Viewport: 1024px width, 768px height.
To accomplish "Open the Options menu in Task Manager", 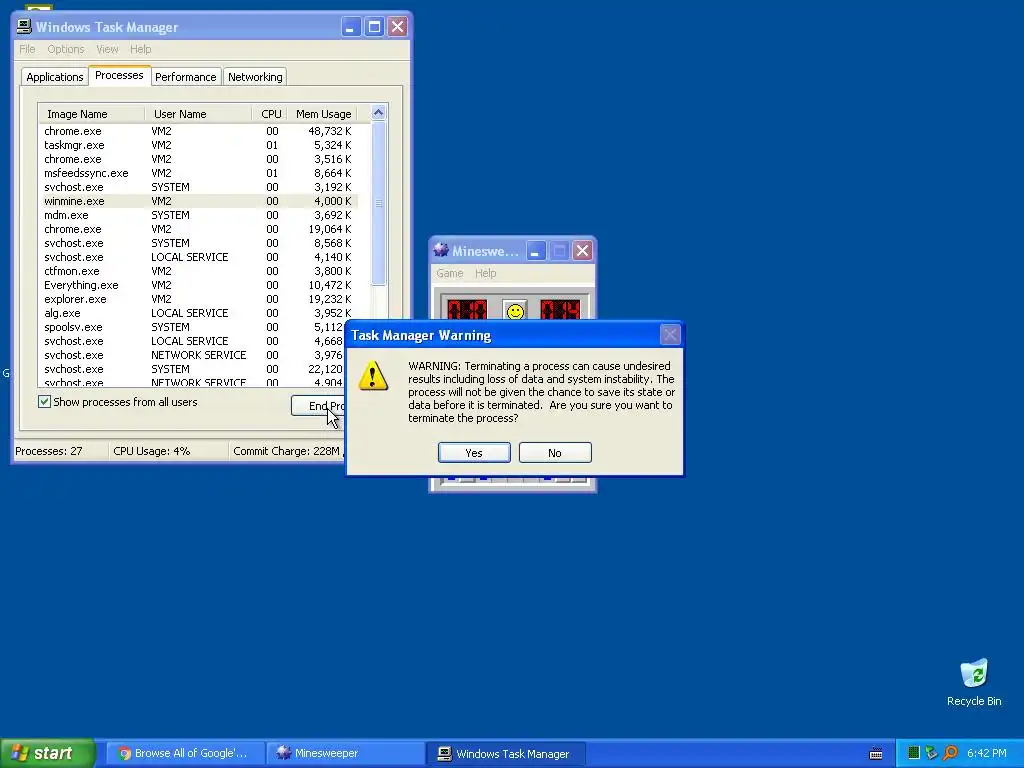I will (65, 49).
